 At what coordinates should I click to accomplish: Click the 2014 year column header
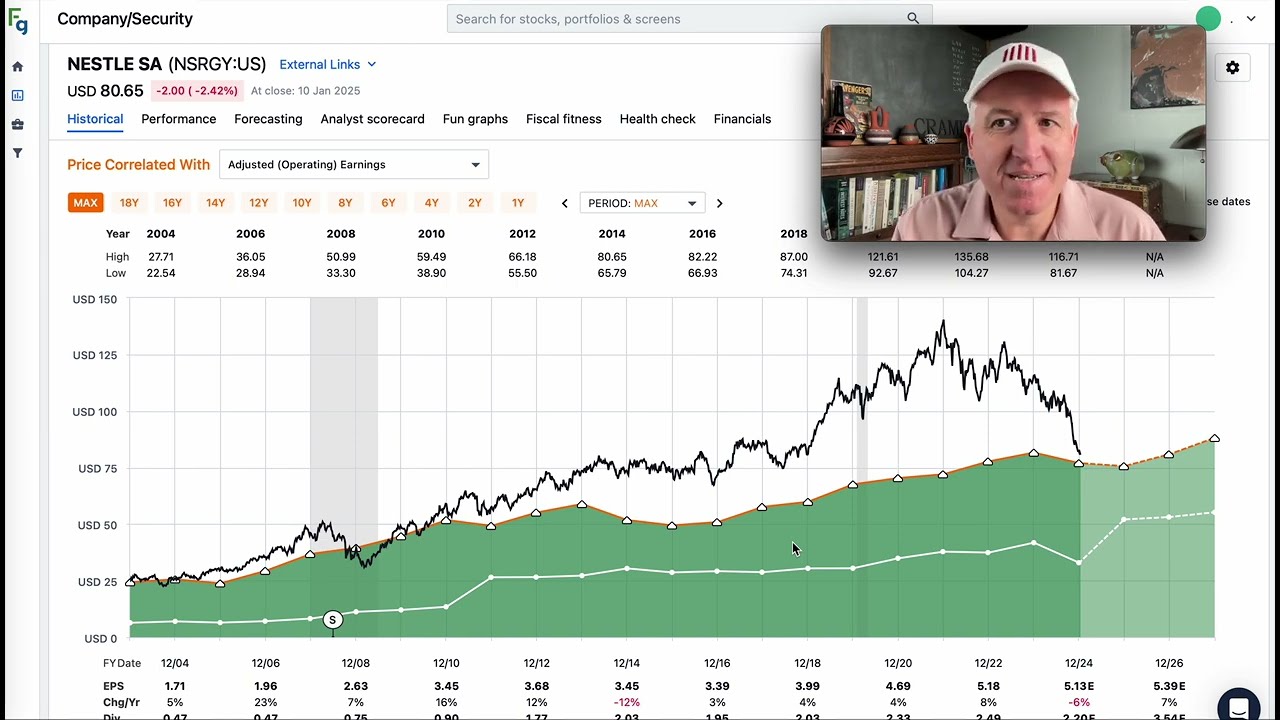612,234
